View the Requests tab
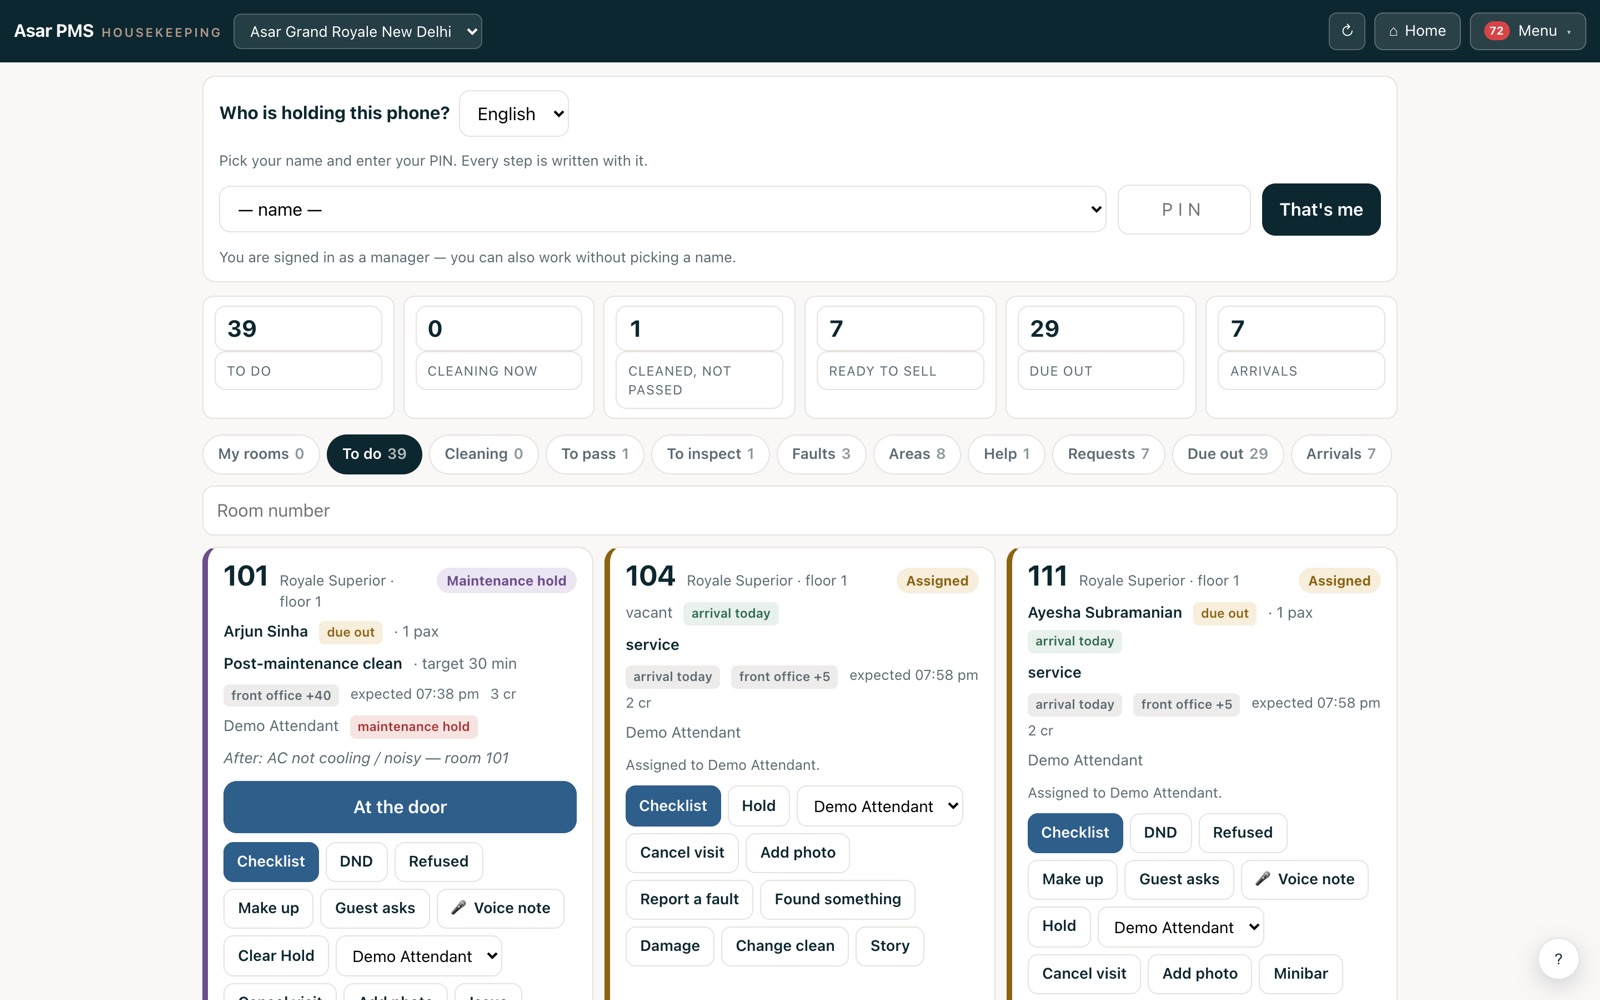 click(x=1108, y=454)
